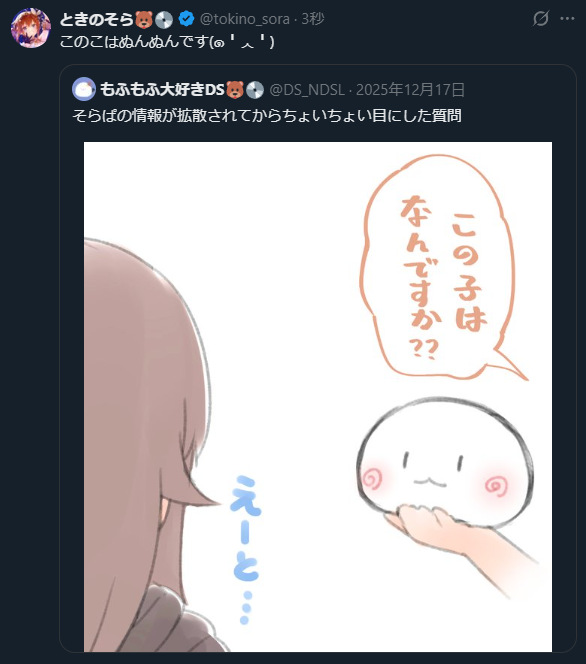The image size is (586, 664).
Task: Click the この子はなんですか speech bubble
Action: point(438,268)
